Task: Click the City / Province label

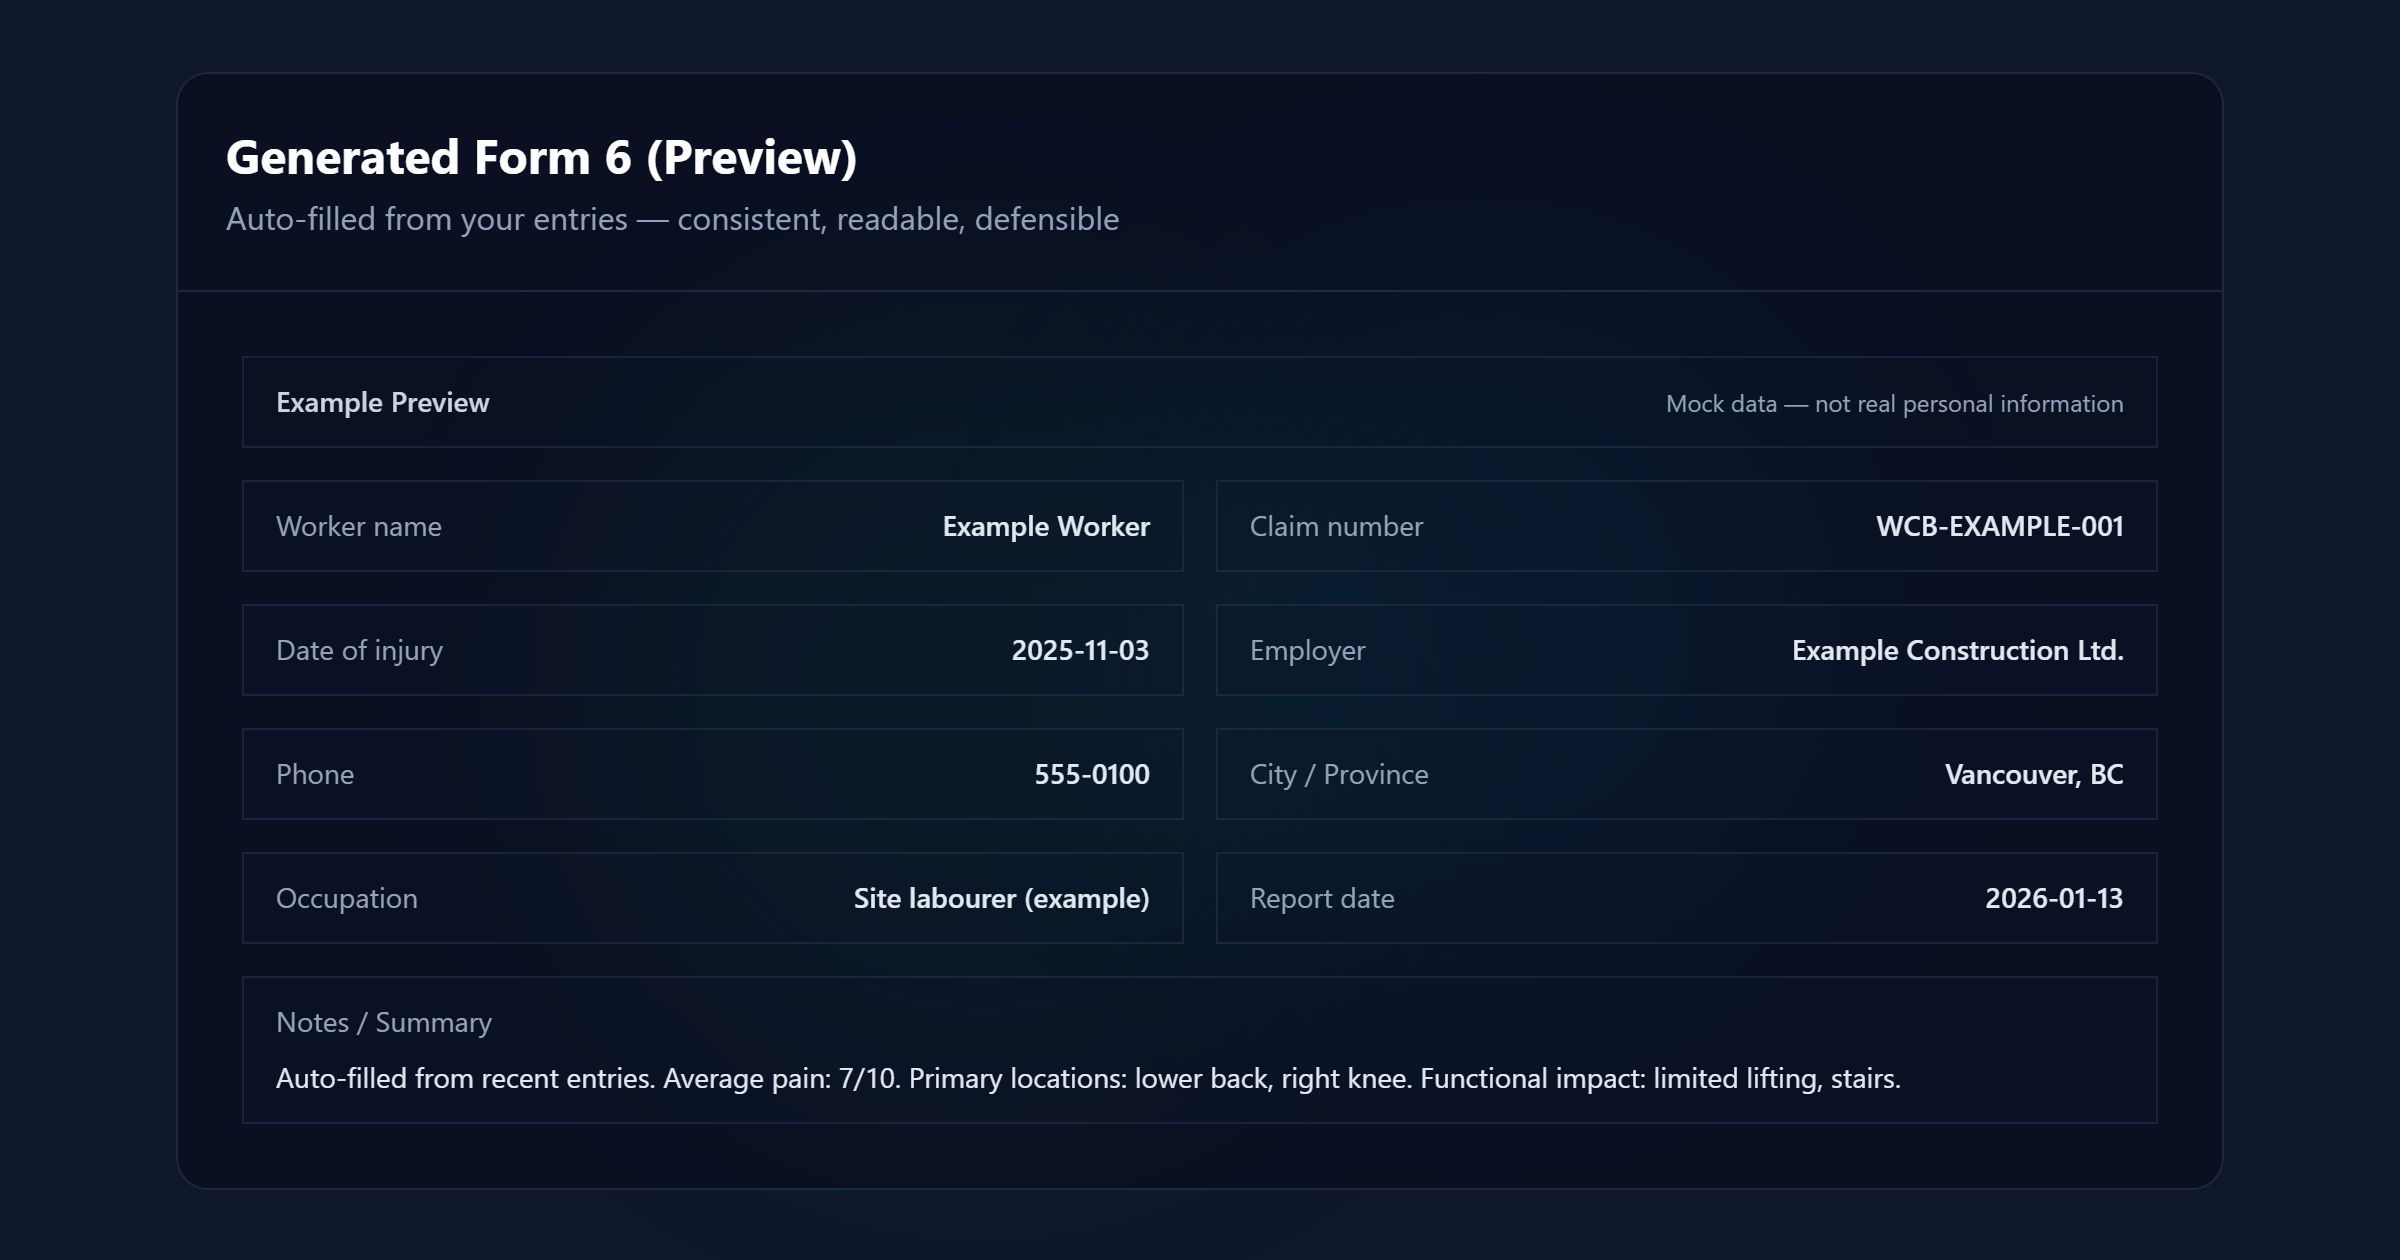Action: tap(1339, 774)
